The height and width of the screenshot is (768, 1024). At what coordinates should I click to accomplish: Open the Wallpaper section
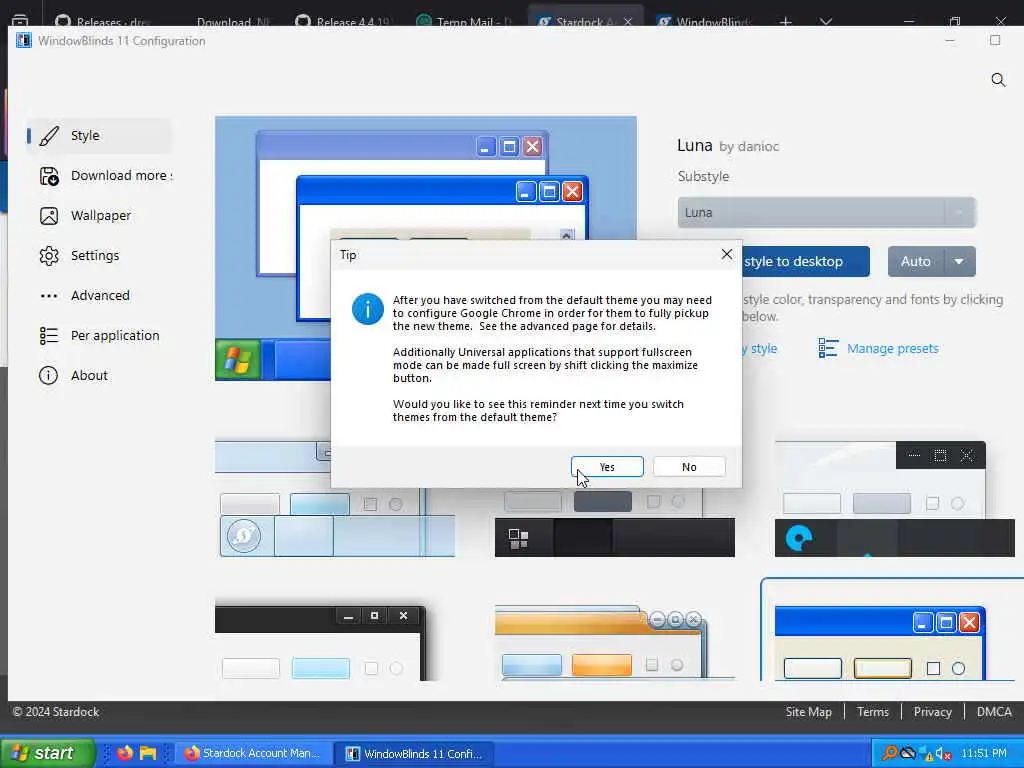coord(99,216)
